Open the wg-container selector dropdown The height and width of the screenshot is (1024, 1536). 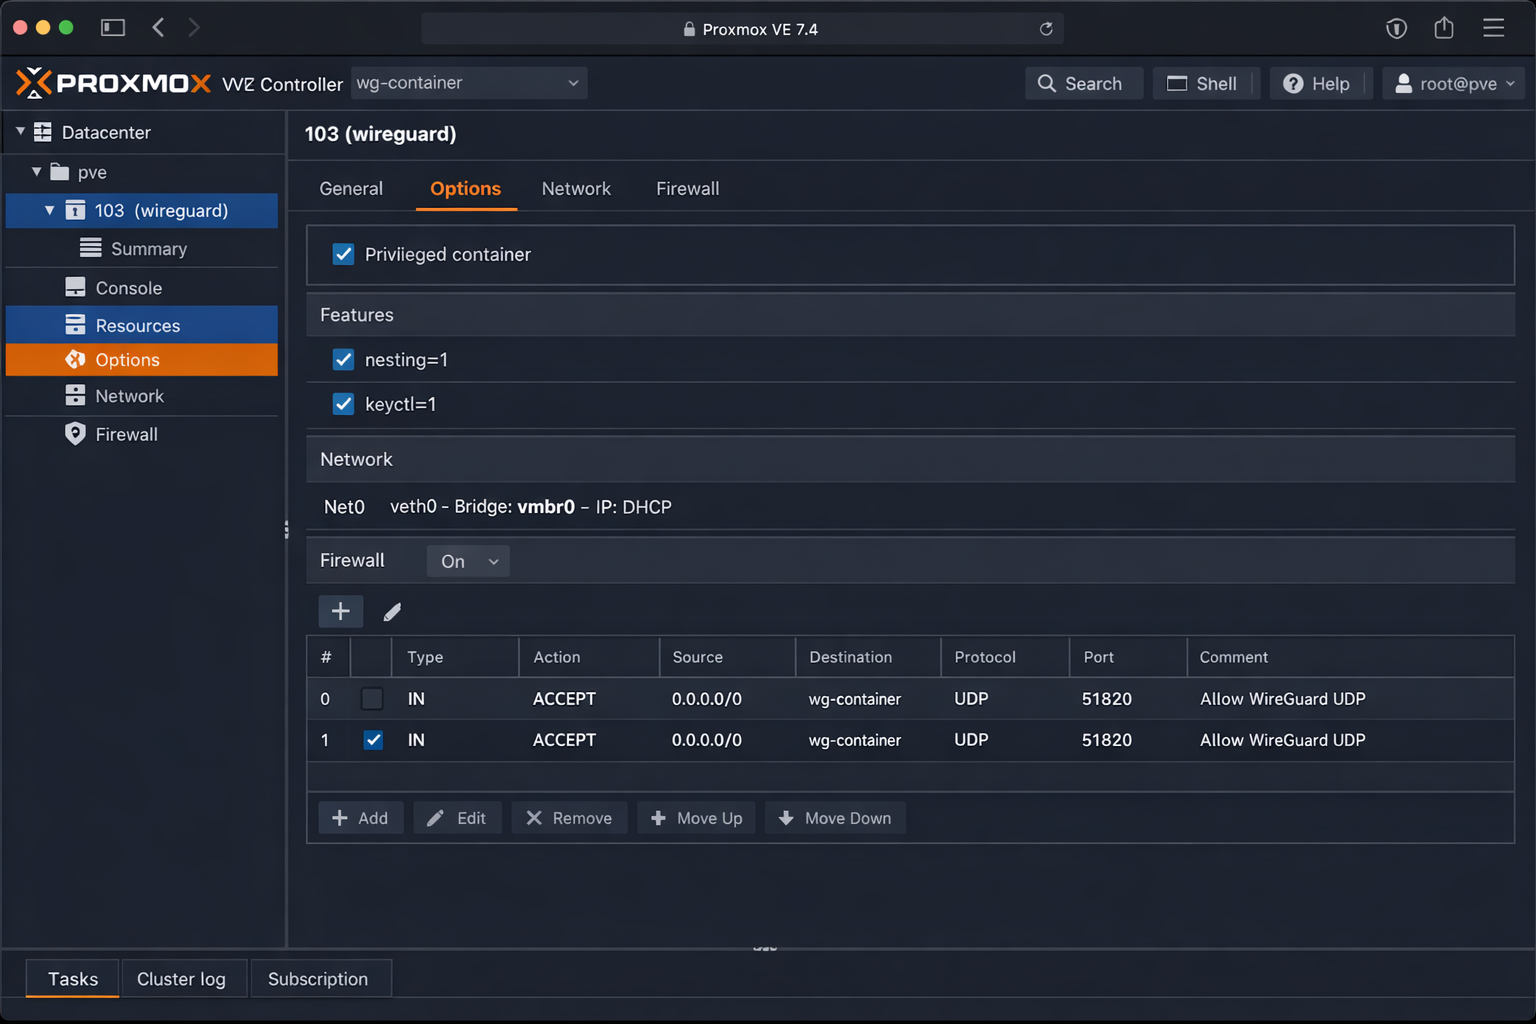[469, 83]
